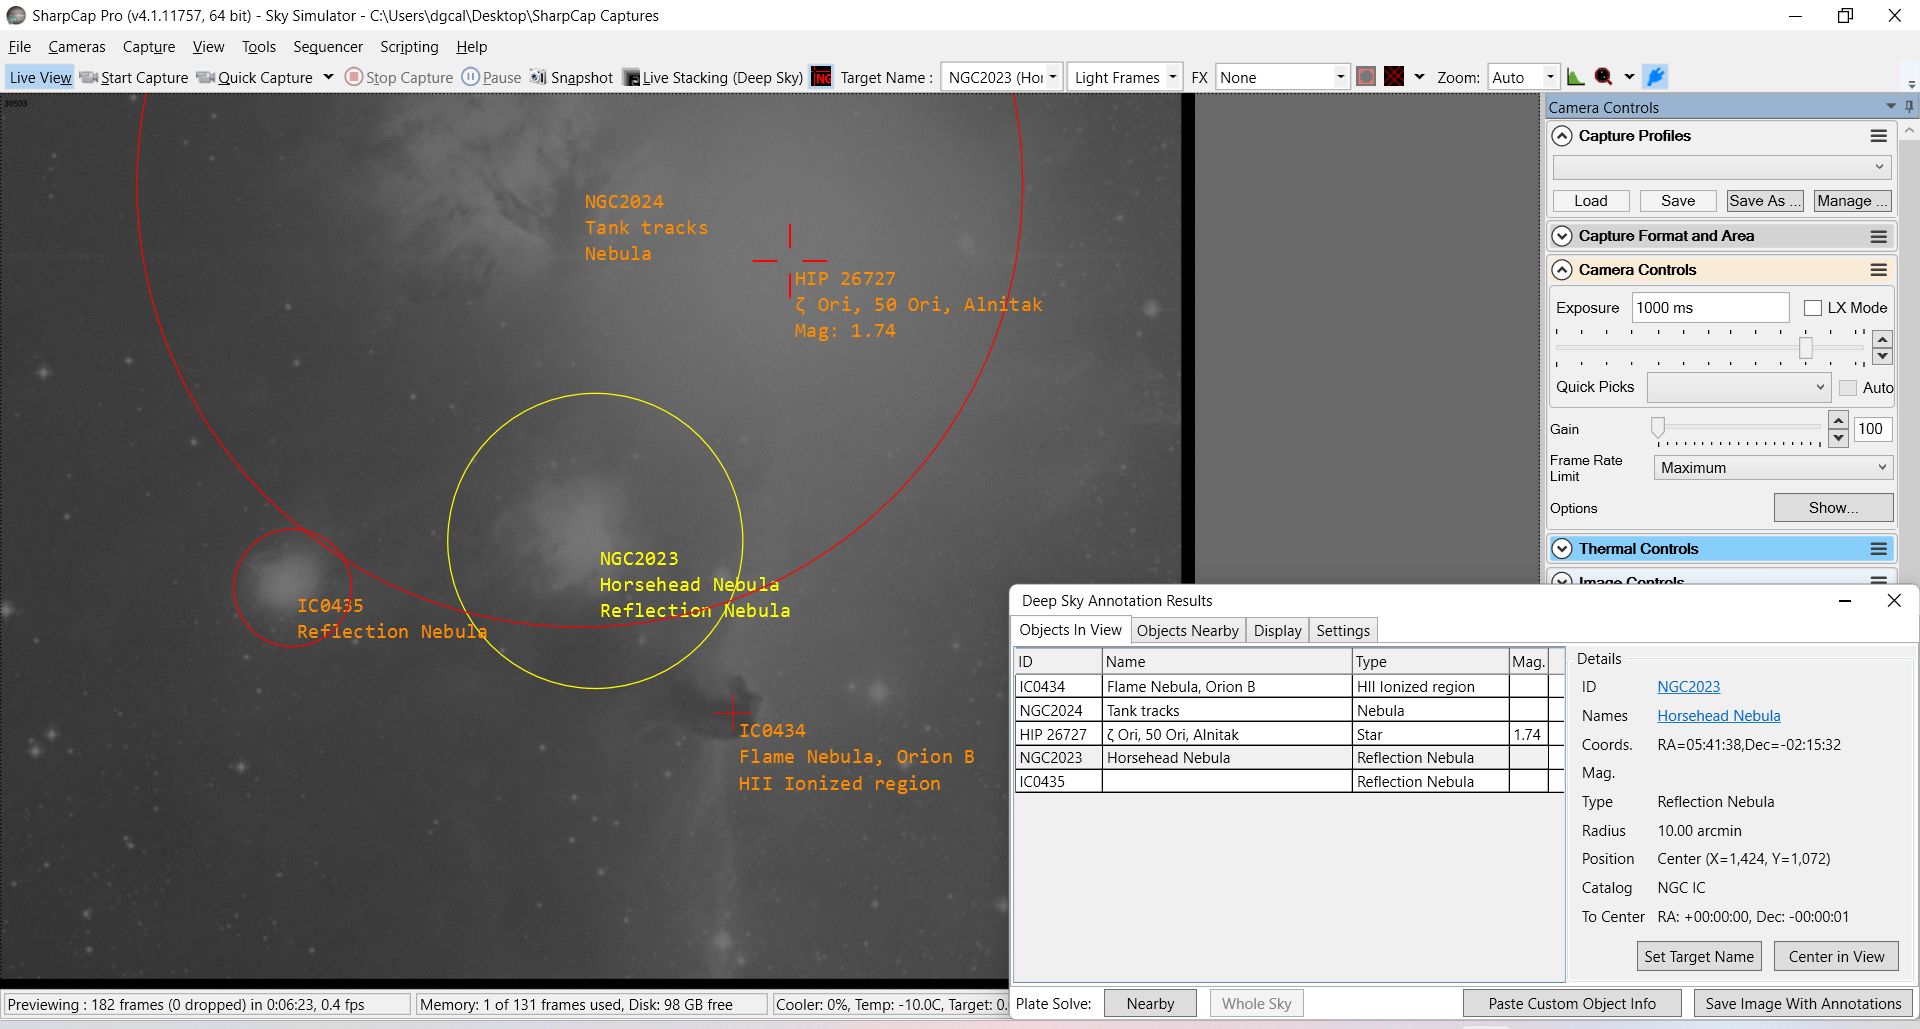Open the Quick Capture dropdown arrow
The image size is (1920, 1029).
coord(328,77)
